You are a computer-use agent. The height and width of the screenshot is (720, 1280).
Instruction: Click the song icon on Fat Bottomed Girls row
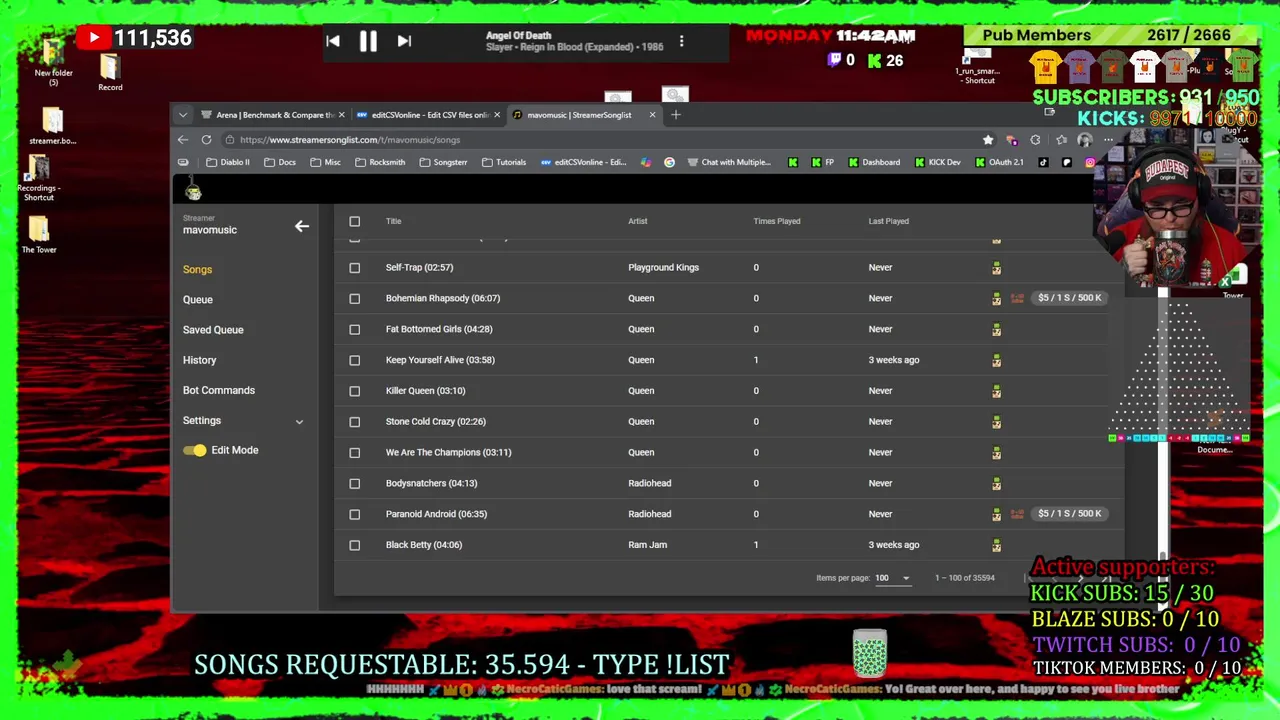[996, 329]
